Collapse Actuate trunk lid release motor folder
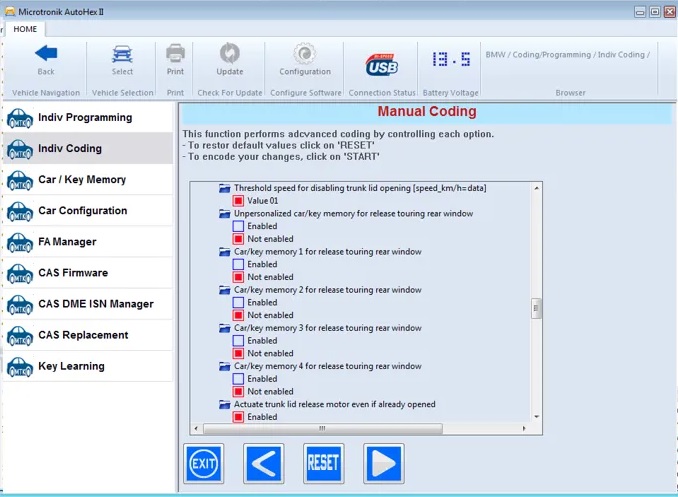Image resolution: width=678 pixels, height=497 pixels. pyautogui.click(x=224, y=404)
